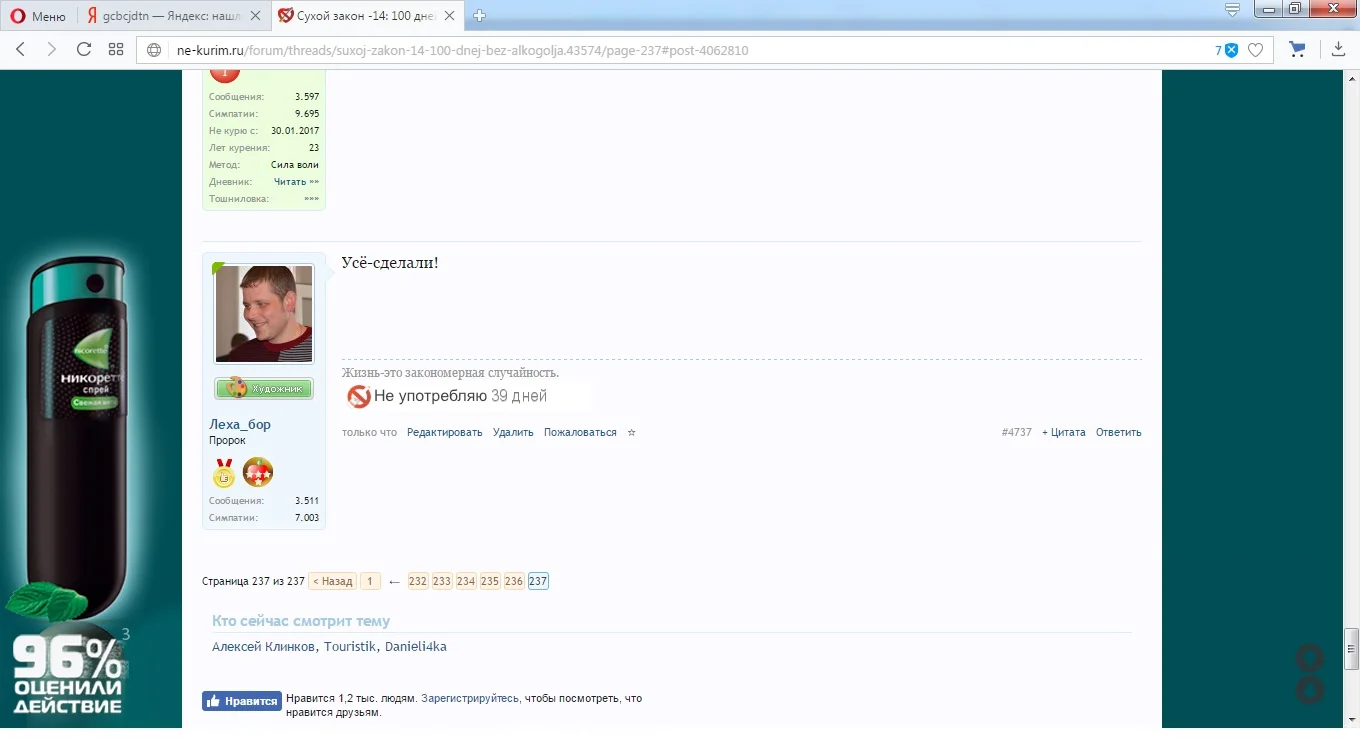Viewport: 1360px width, 748px height.
Task: Go to thread page 232
Action: point(417,580)
